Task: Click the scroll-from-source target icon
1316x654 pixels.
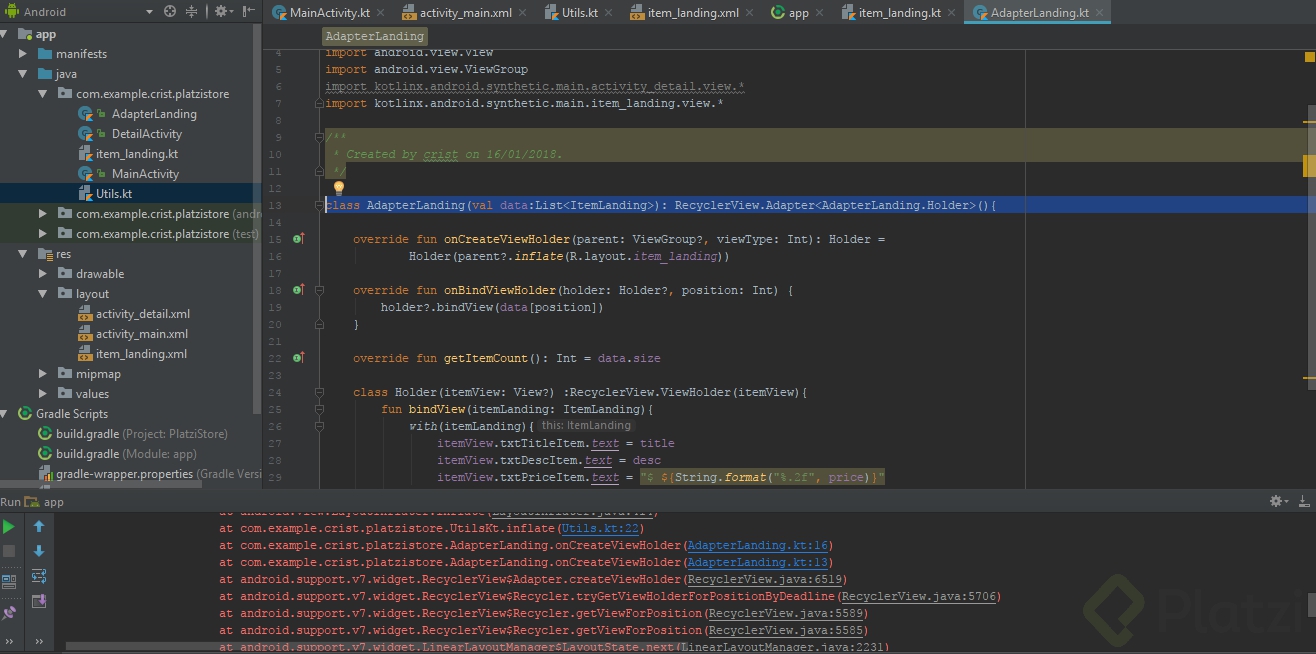Action: [x=170, y=12]
